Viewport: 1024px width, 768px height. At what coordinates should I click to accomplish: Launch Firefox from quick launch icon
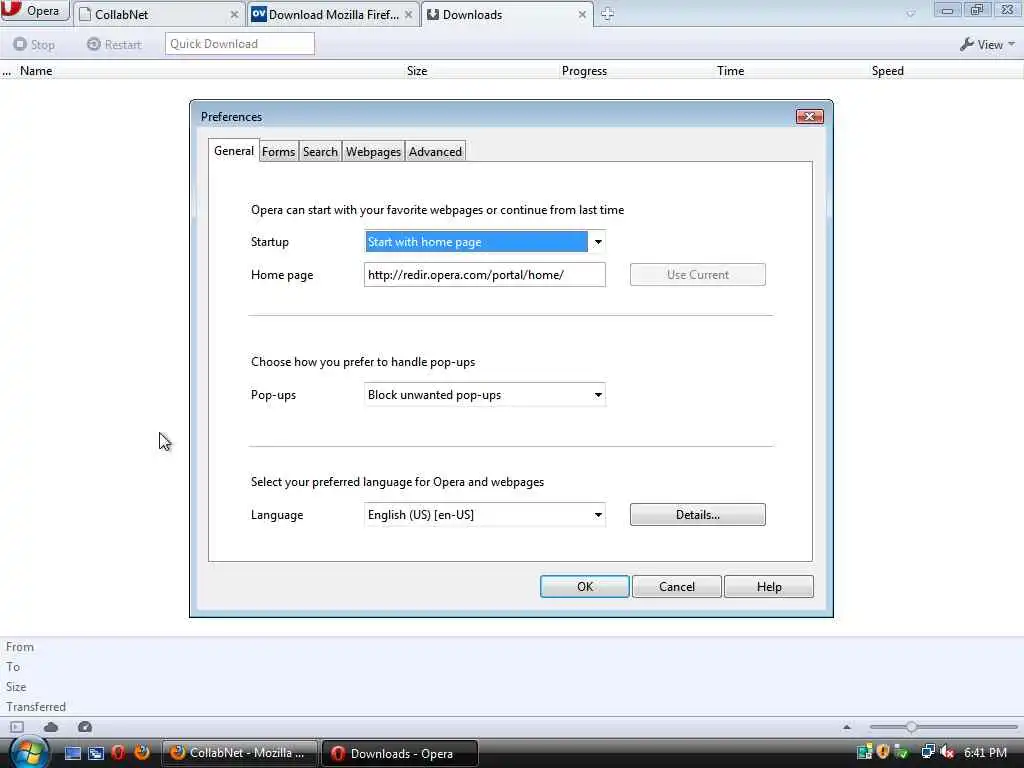coord(141,753)
